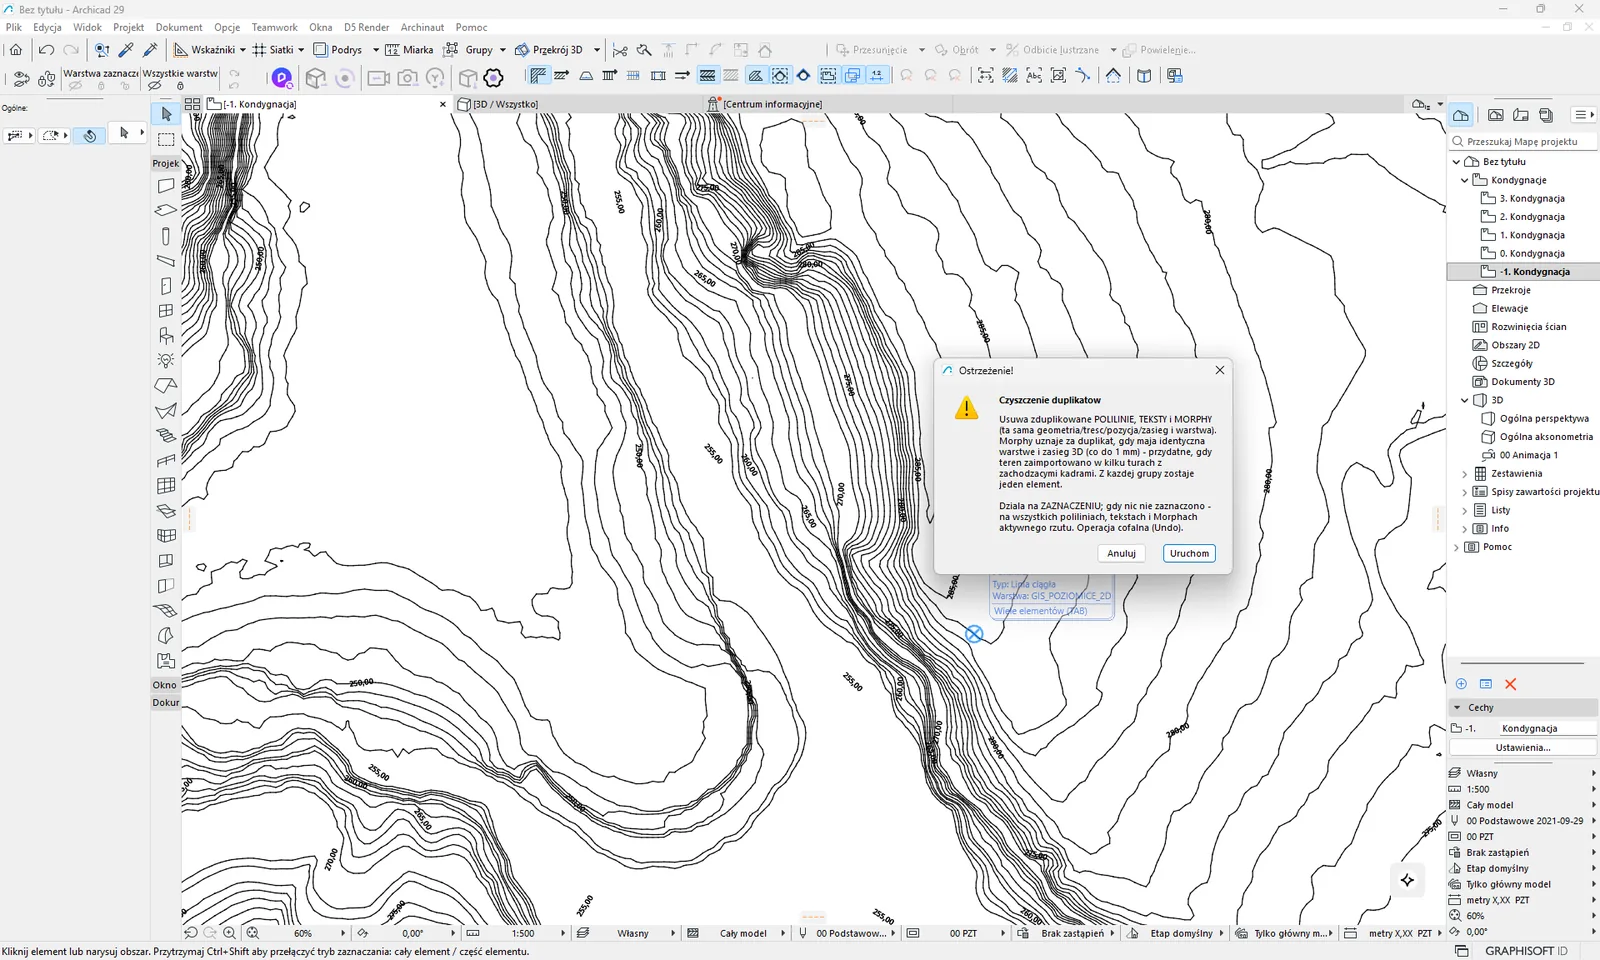Select the Window tool in the toolbox

pyautogui.click(x=166, y=311)
